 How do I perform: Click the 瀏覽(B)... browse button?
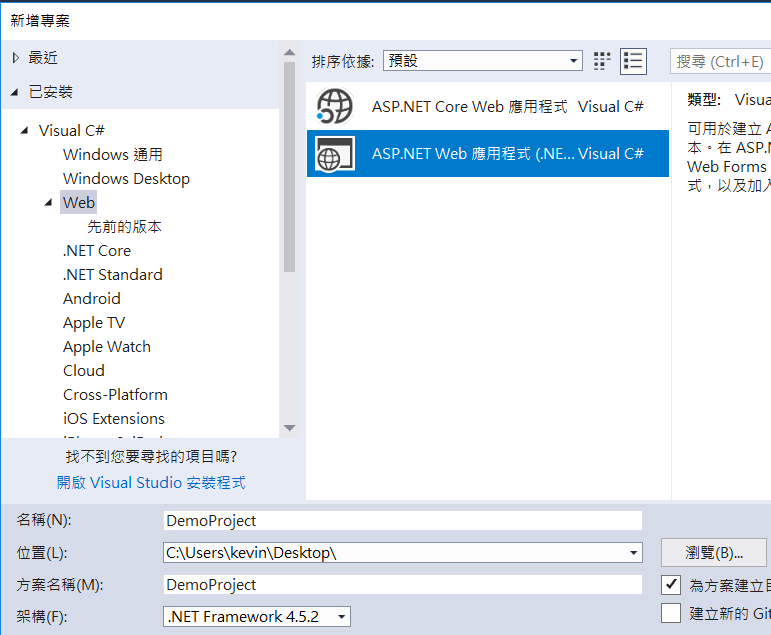(x=713, y=553)
